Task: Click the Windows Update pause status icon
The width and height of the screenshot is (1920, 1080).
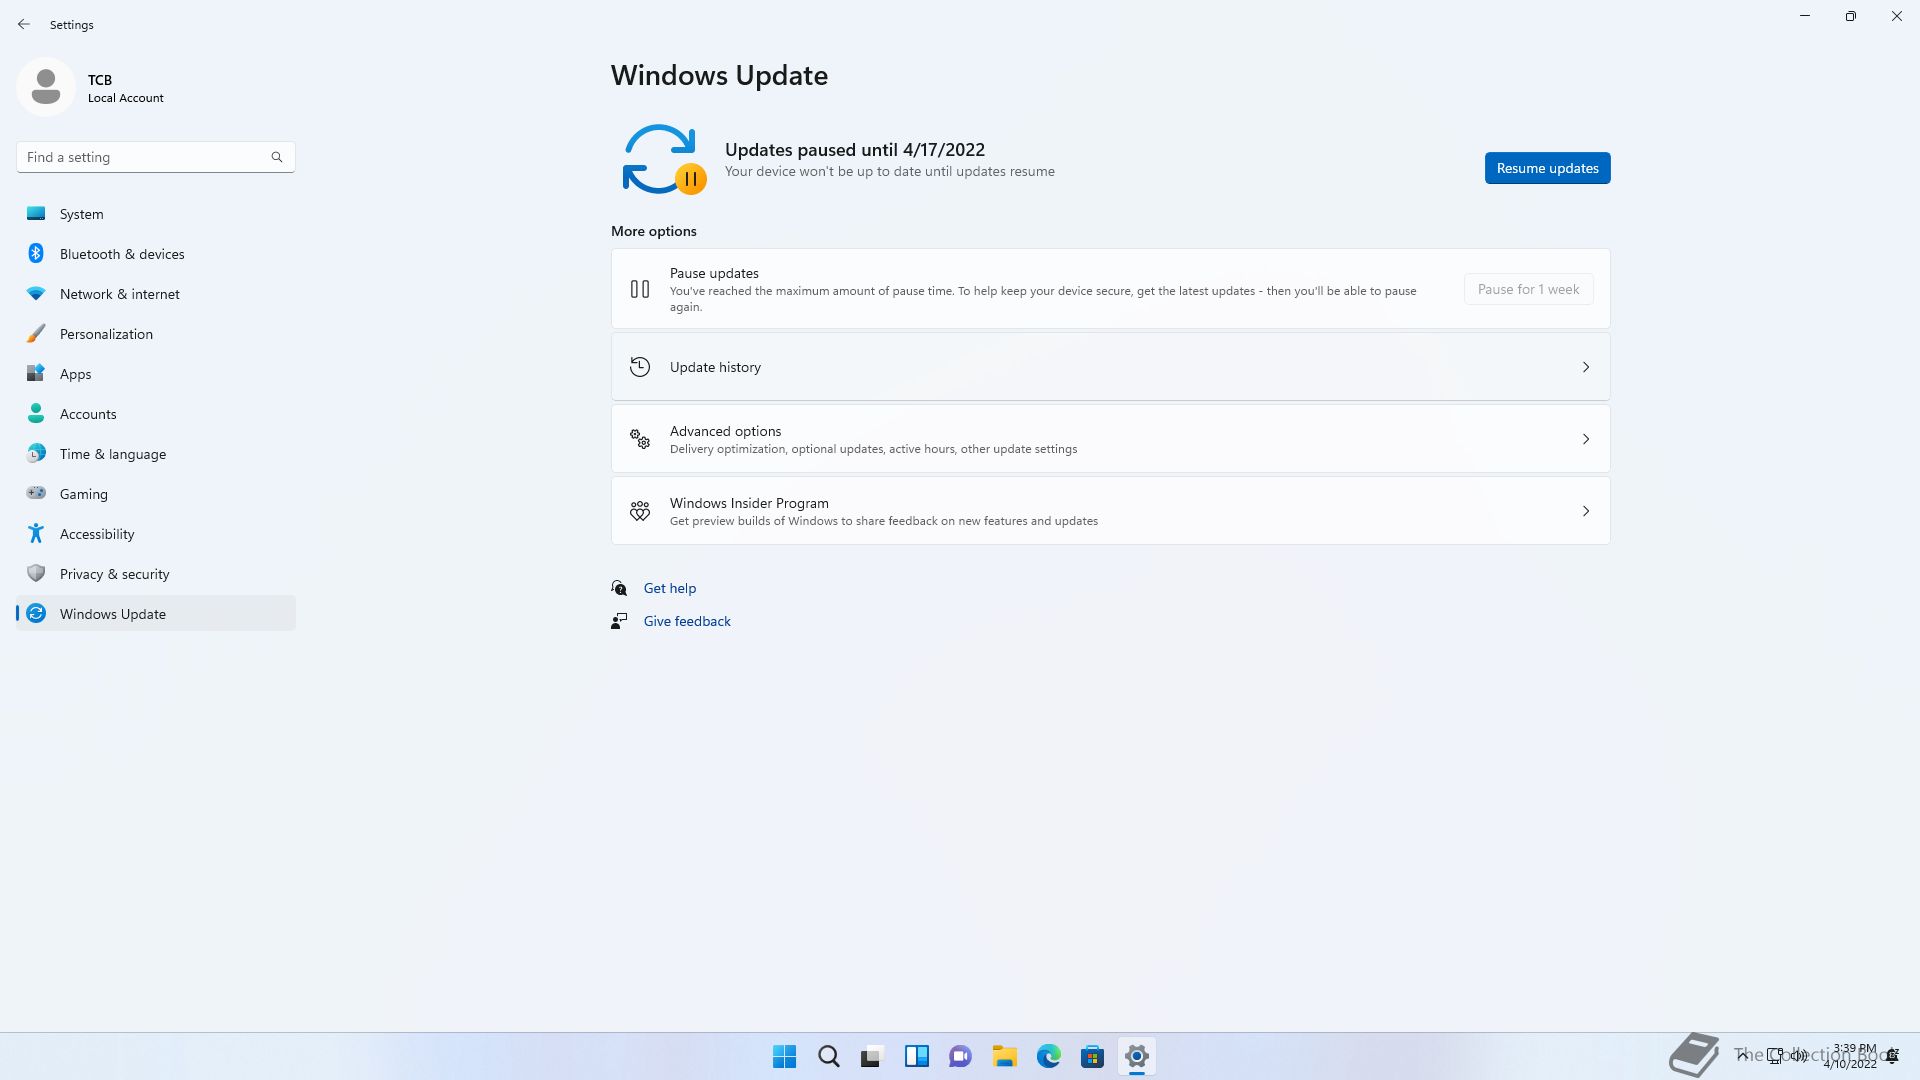Action: coord(663,159)
